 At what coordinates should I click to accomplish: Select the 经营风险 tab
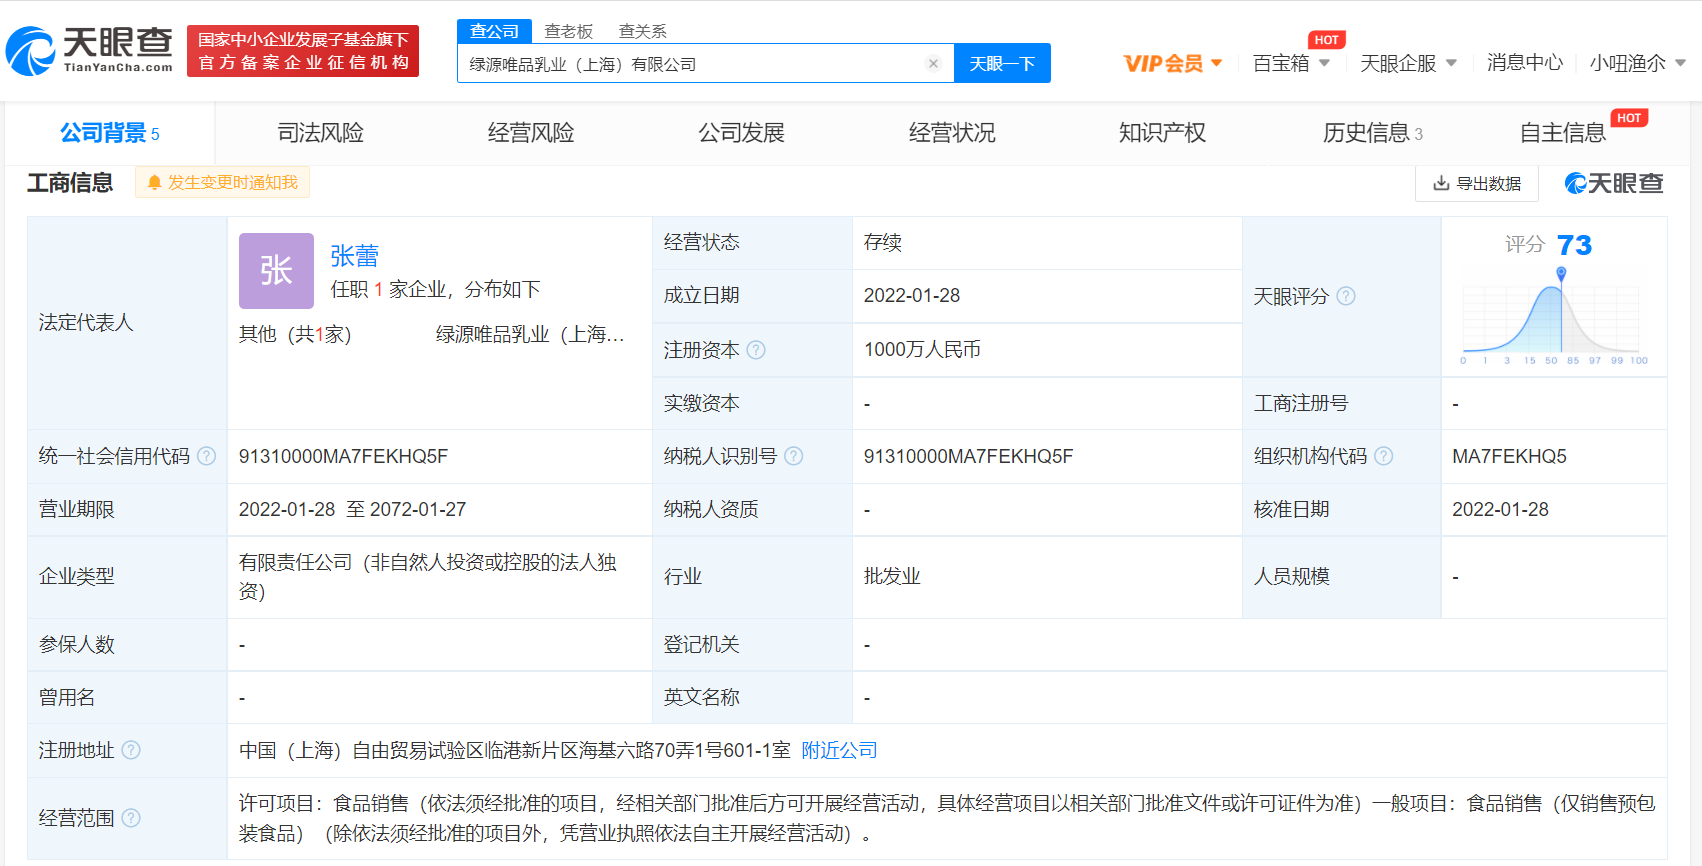(531, 133)
